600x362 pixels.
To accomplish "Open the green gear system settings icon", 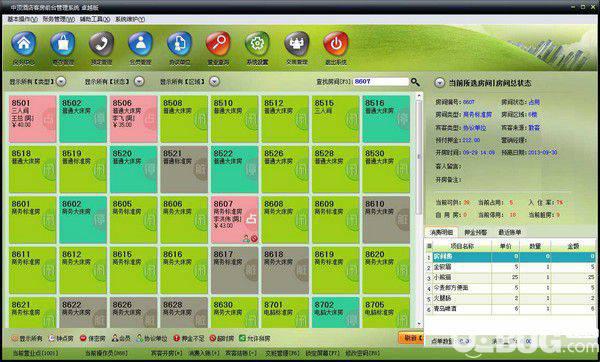I will point(258,44).
